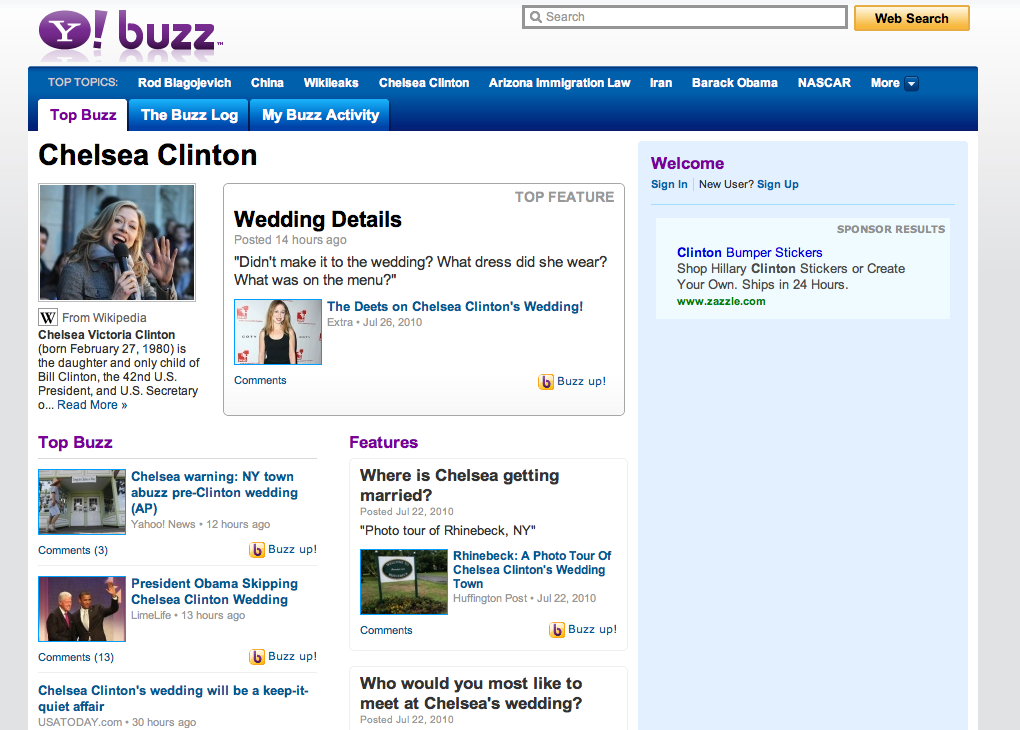
Task: Open Comments (3) link
Action: point(73,550)
